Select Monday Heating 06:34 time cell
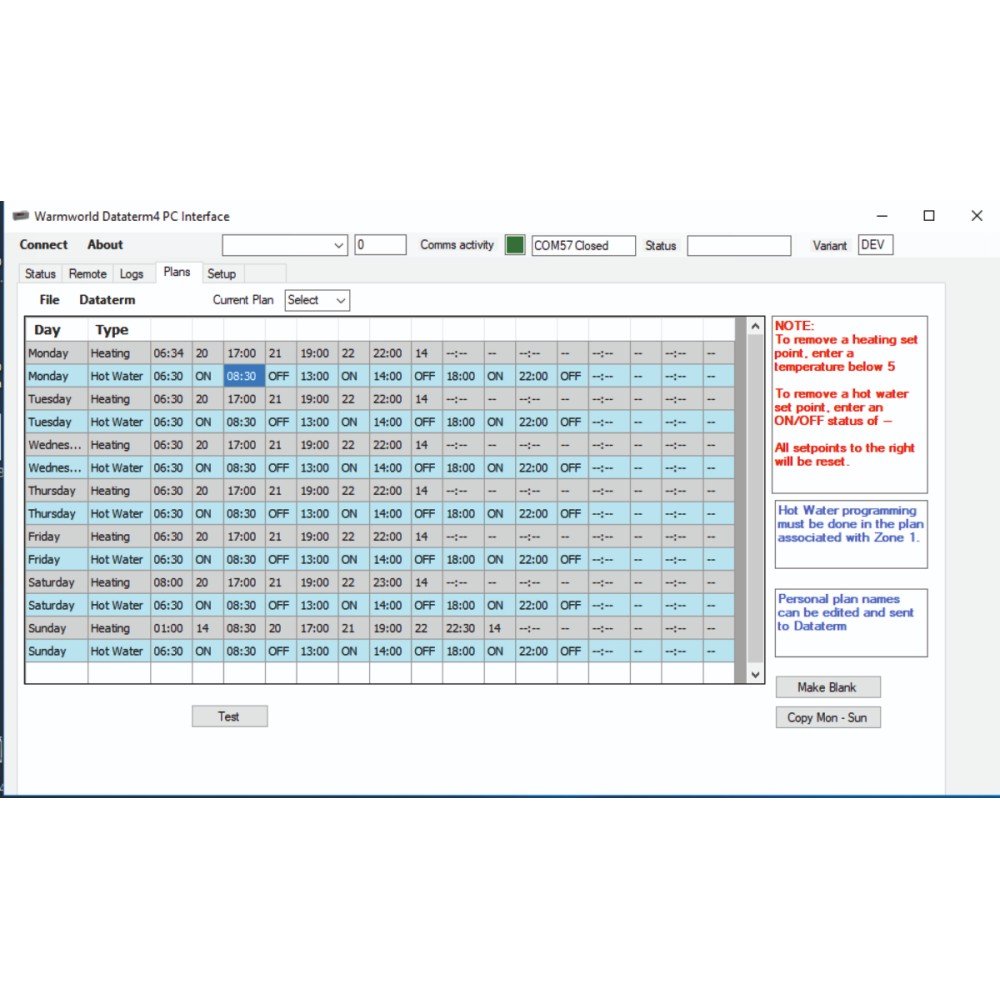The width and height of the screenshot is (1000, 1000). click(x=171, y=353)
